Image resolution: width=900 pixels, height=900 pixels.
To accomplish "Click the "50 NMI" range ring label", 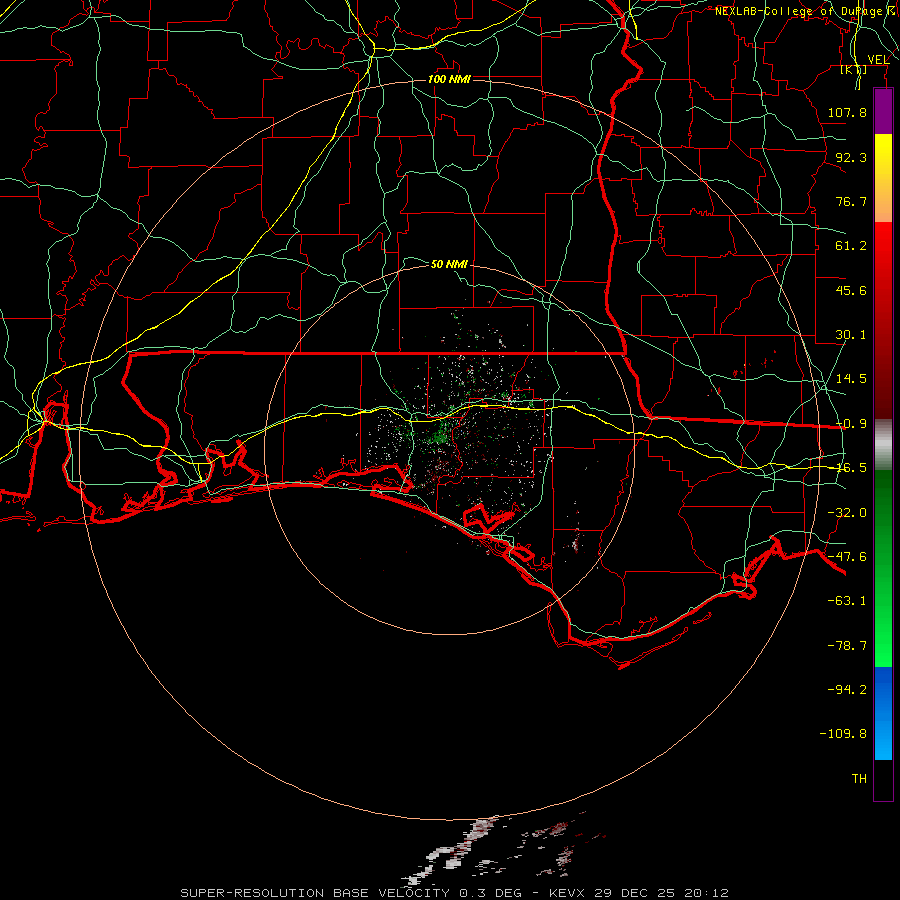I will point(449,264).
